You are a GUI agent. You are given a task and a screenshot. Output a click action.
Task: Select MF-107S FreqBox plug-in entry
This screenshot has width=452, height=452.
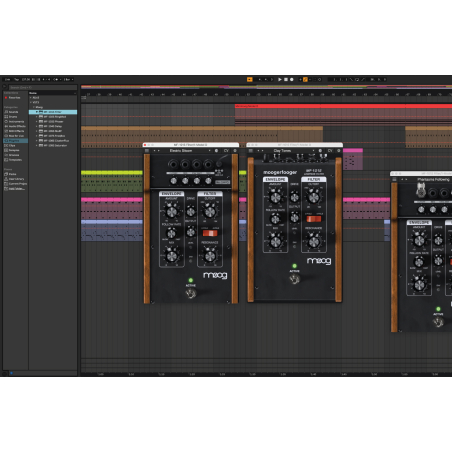coord(53,136)
